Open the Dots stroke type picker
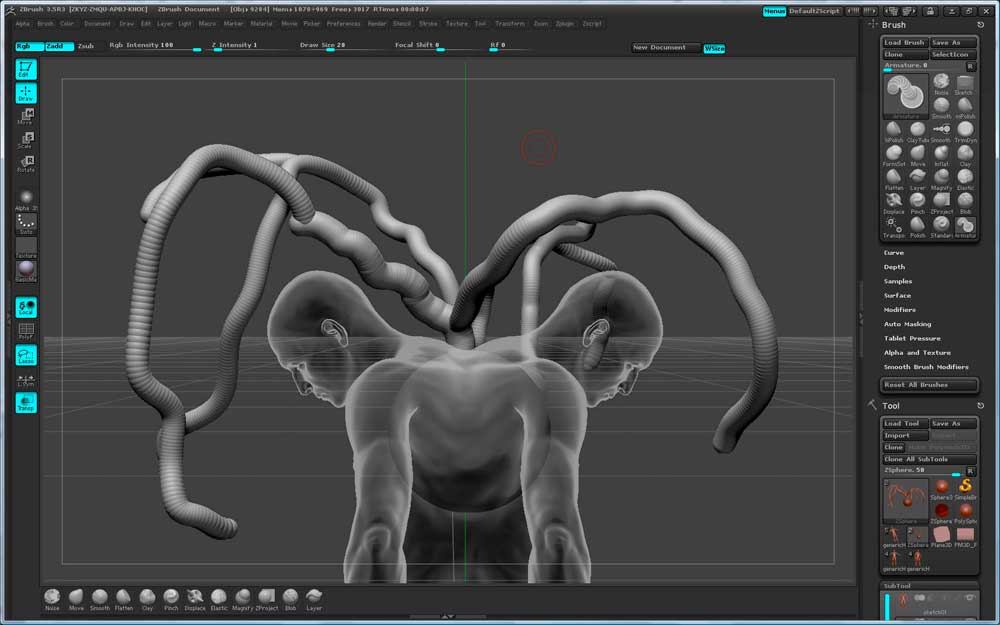The height and width of the screenshot is (625, 1000). [26, 224]
